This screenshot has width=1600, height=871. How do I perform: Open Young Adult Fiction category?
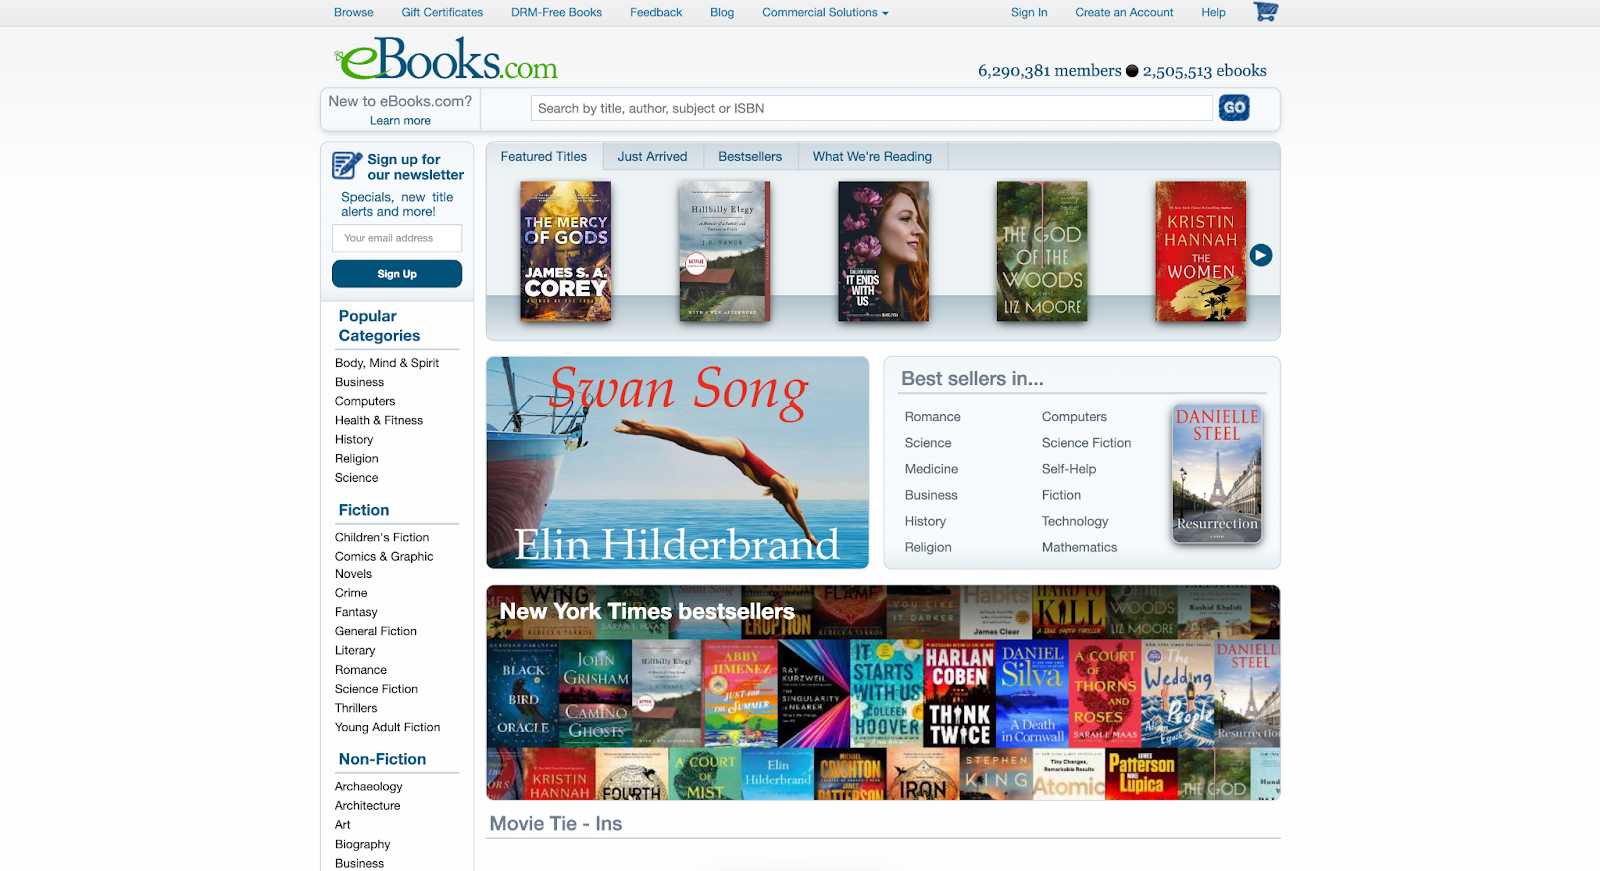tap(387, 727)
